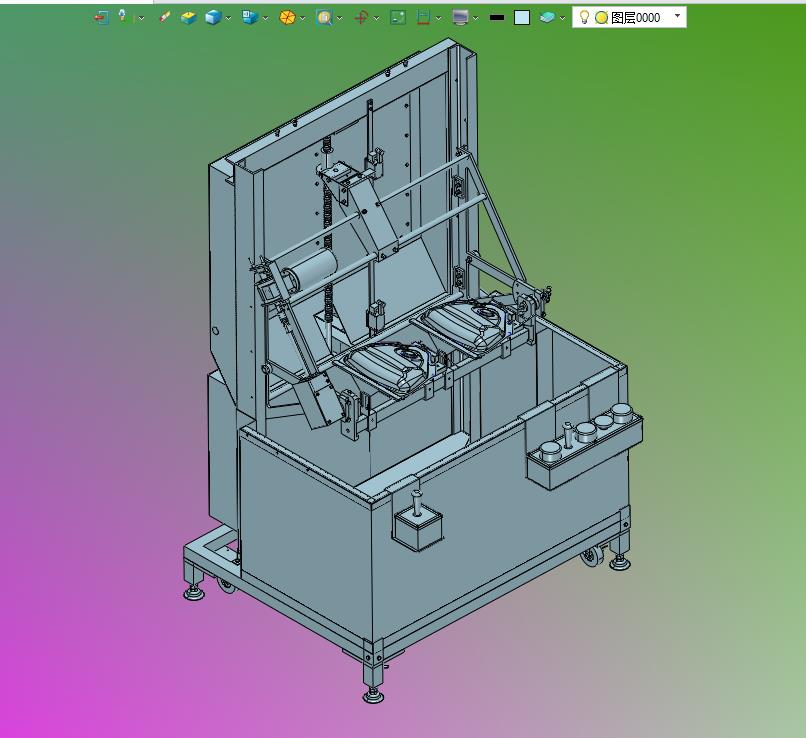Click the monitor display settings icon

[460, 18]
